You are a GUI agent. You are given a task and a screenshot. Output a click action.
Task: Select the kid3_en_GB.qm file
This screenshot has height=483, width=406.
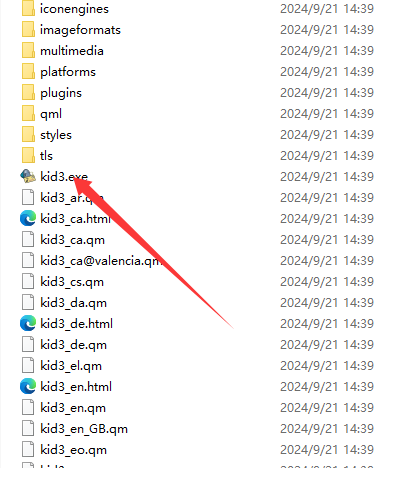(x=84, y=429)
